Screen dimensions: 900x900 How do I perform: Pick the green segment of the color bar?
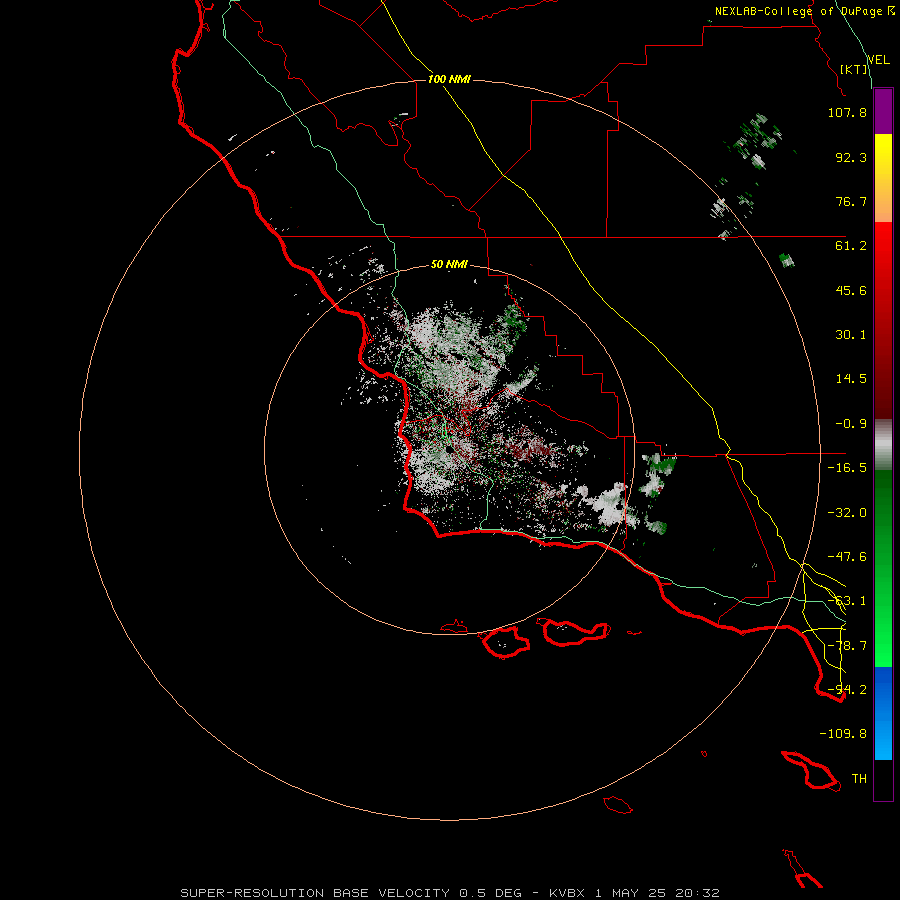(883, 568)
